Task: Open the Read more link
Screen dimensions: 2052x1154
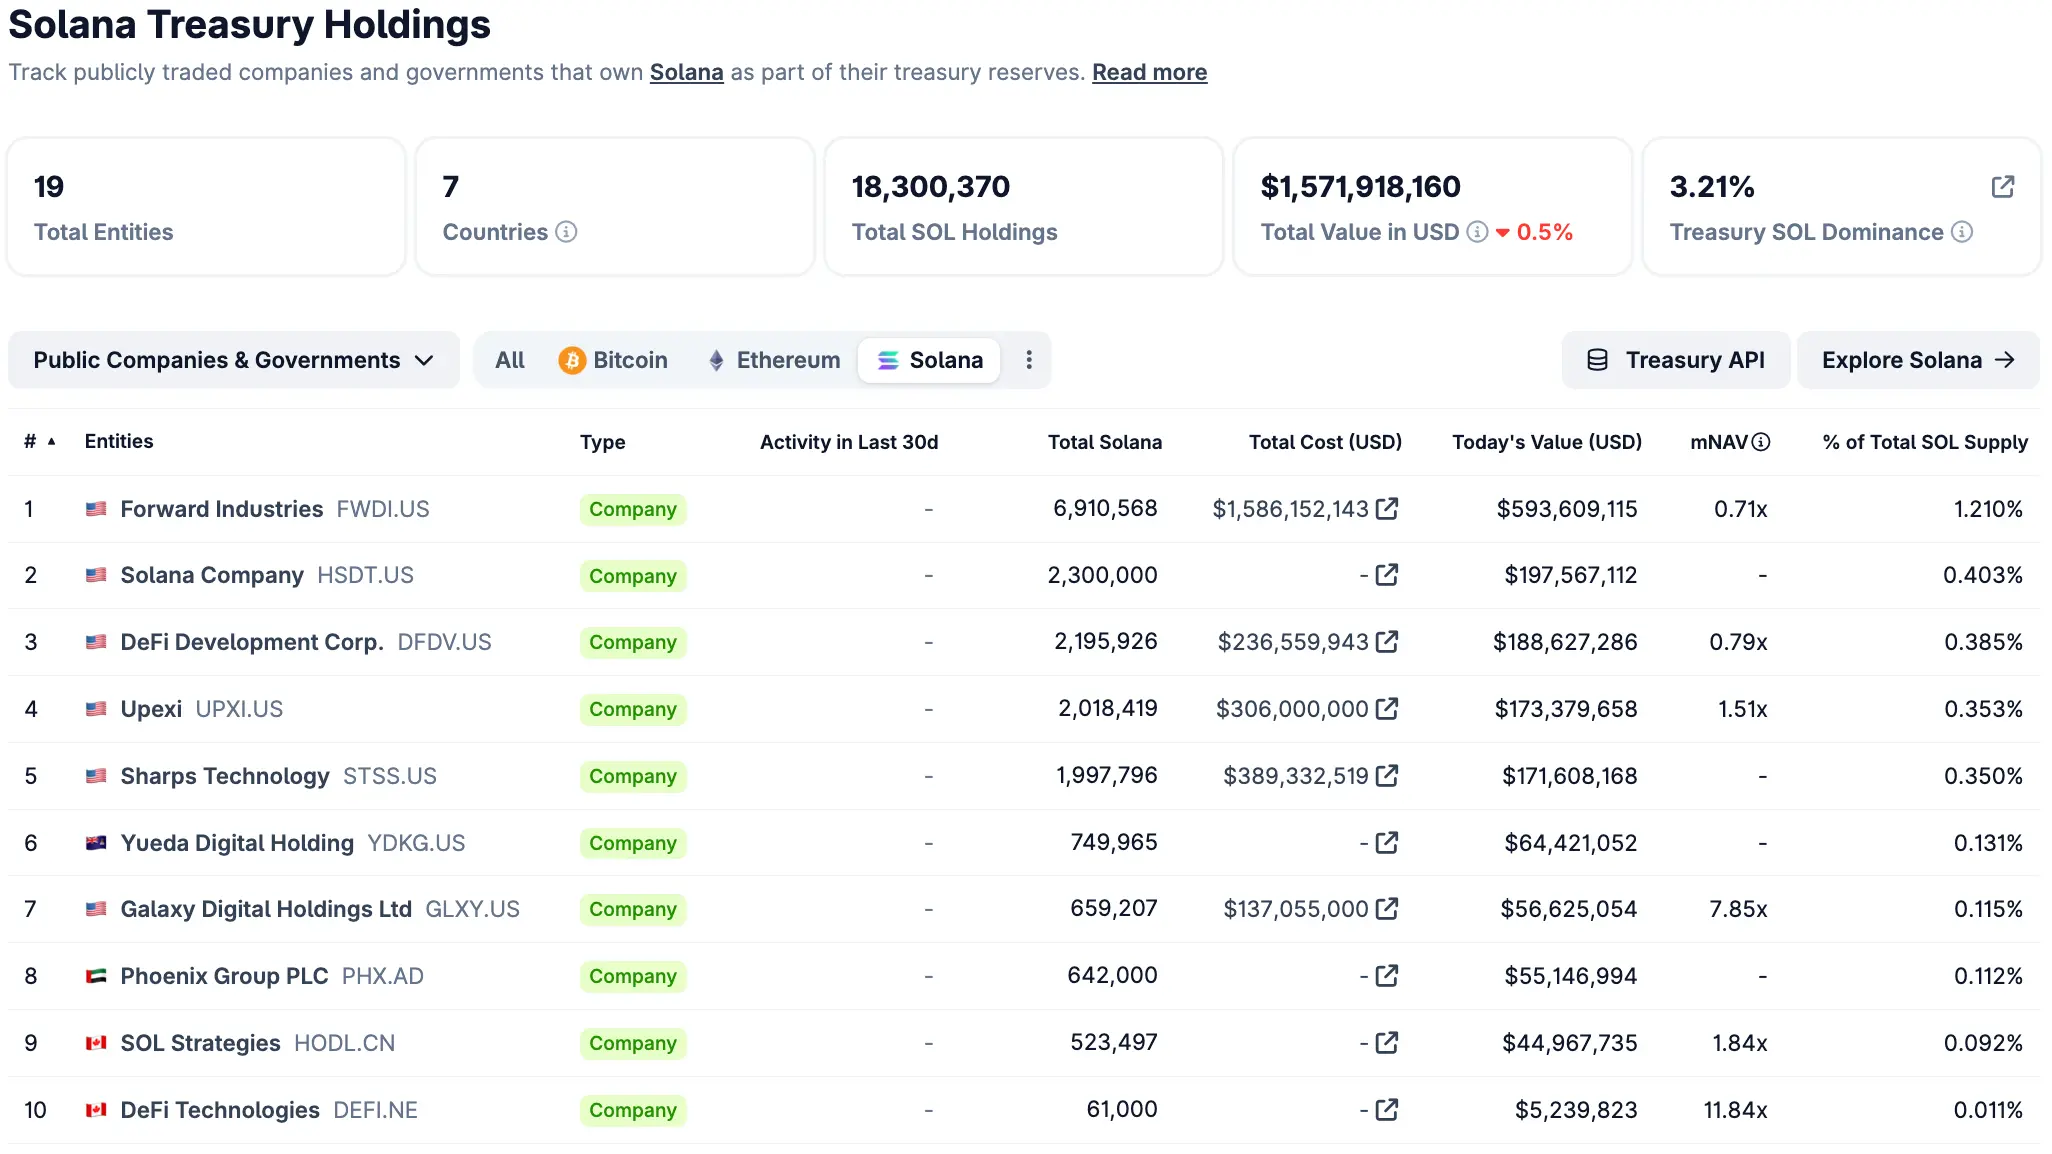Action: [x=1149, y=73]
